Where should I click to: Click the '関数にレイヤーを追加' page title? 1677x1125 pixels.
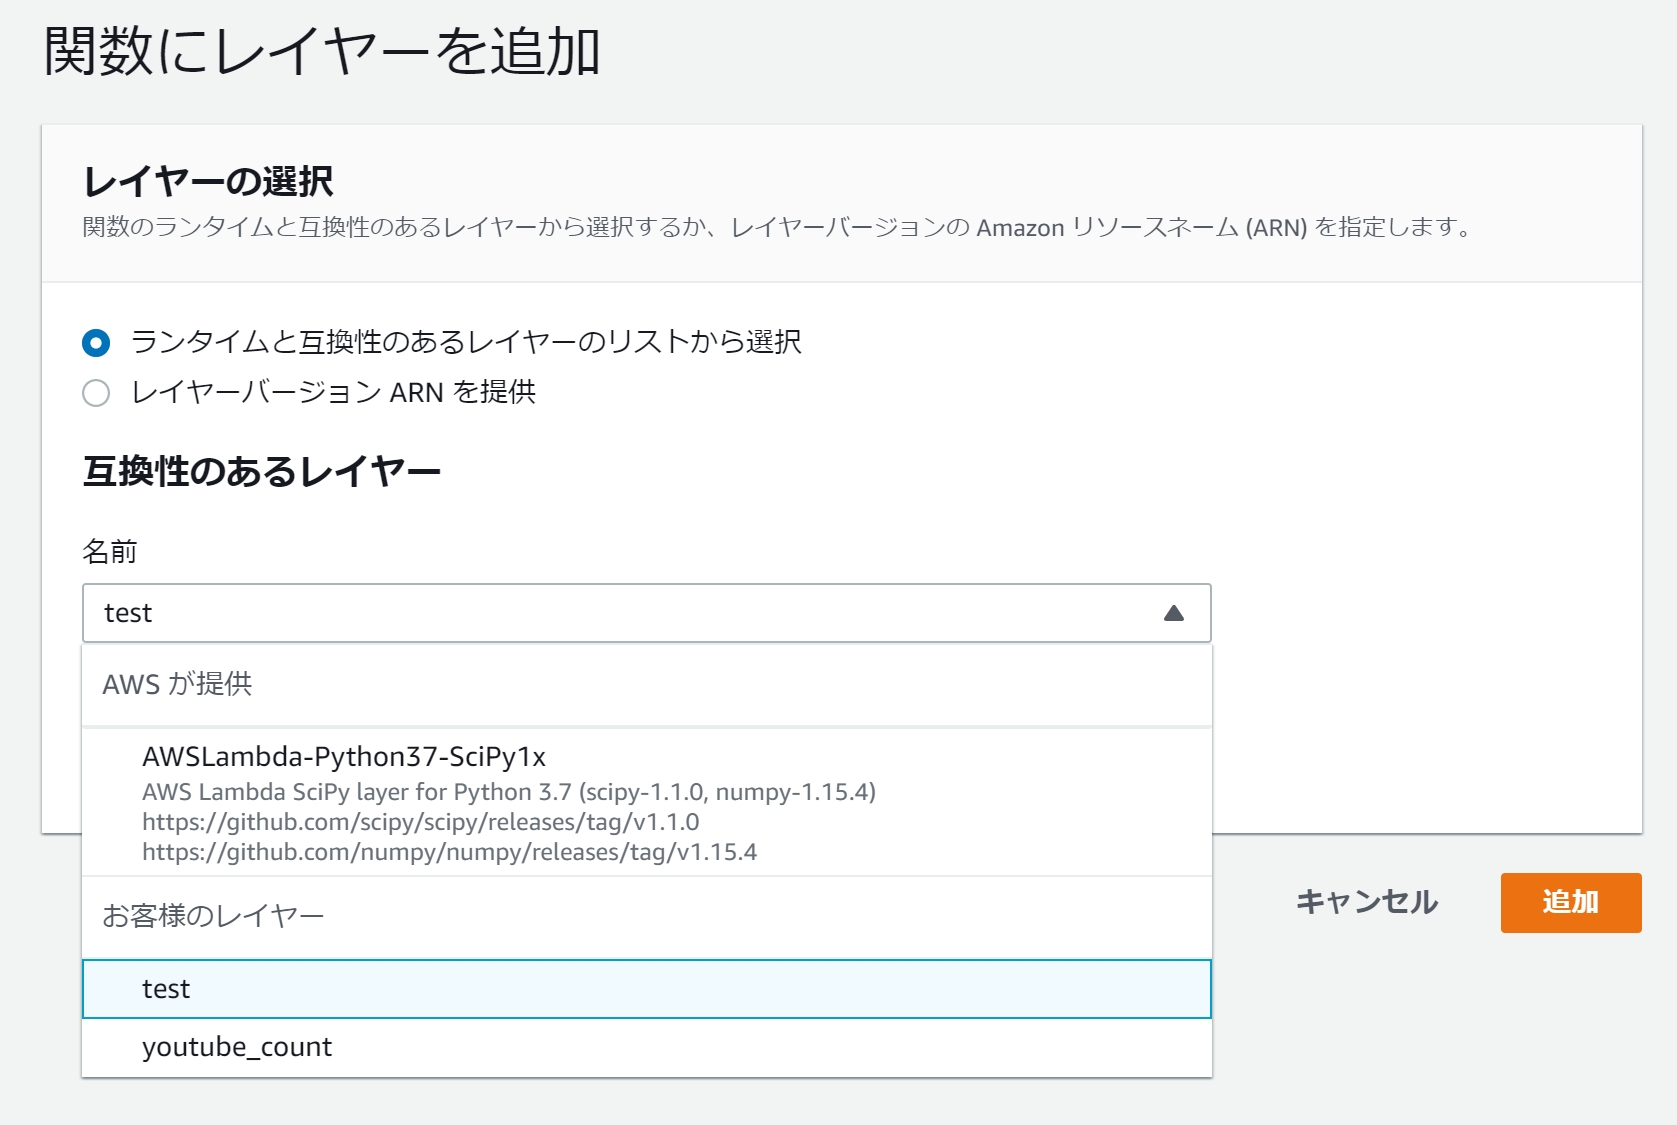(322, 51)
